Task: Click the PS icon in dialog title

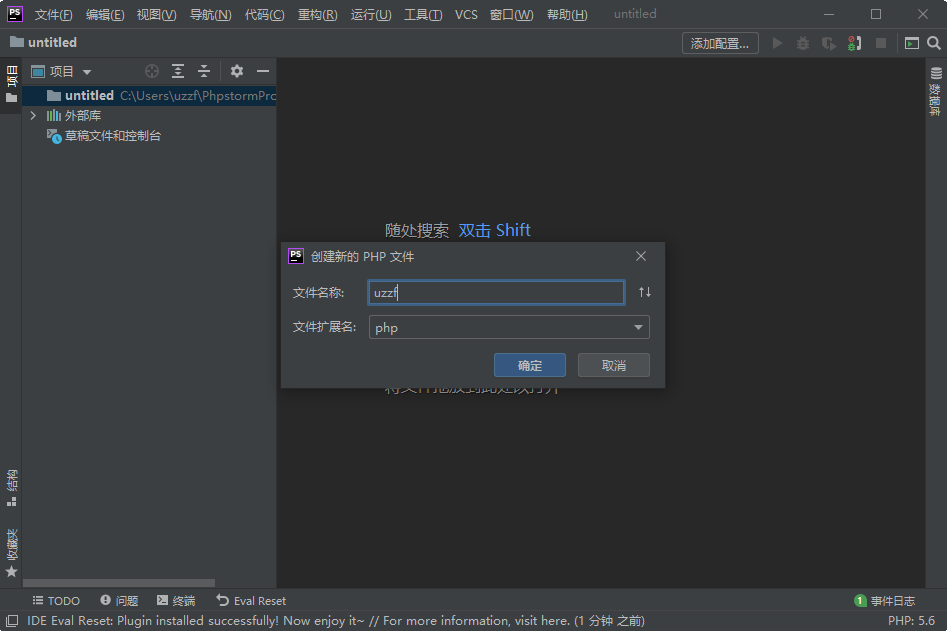Action: (x=296, y=256)
